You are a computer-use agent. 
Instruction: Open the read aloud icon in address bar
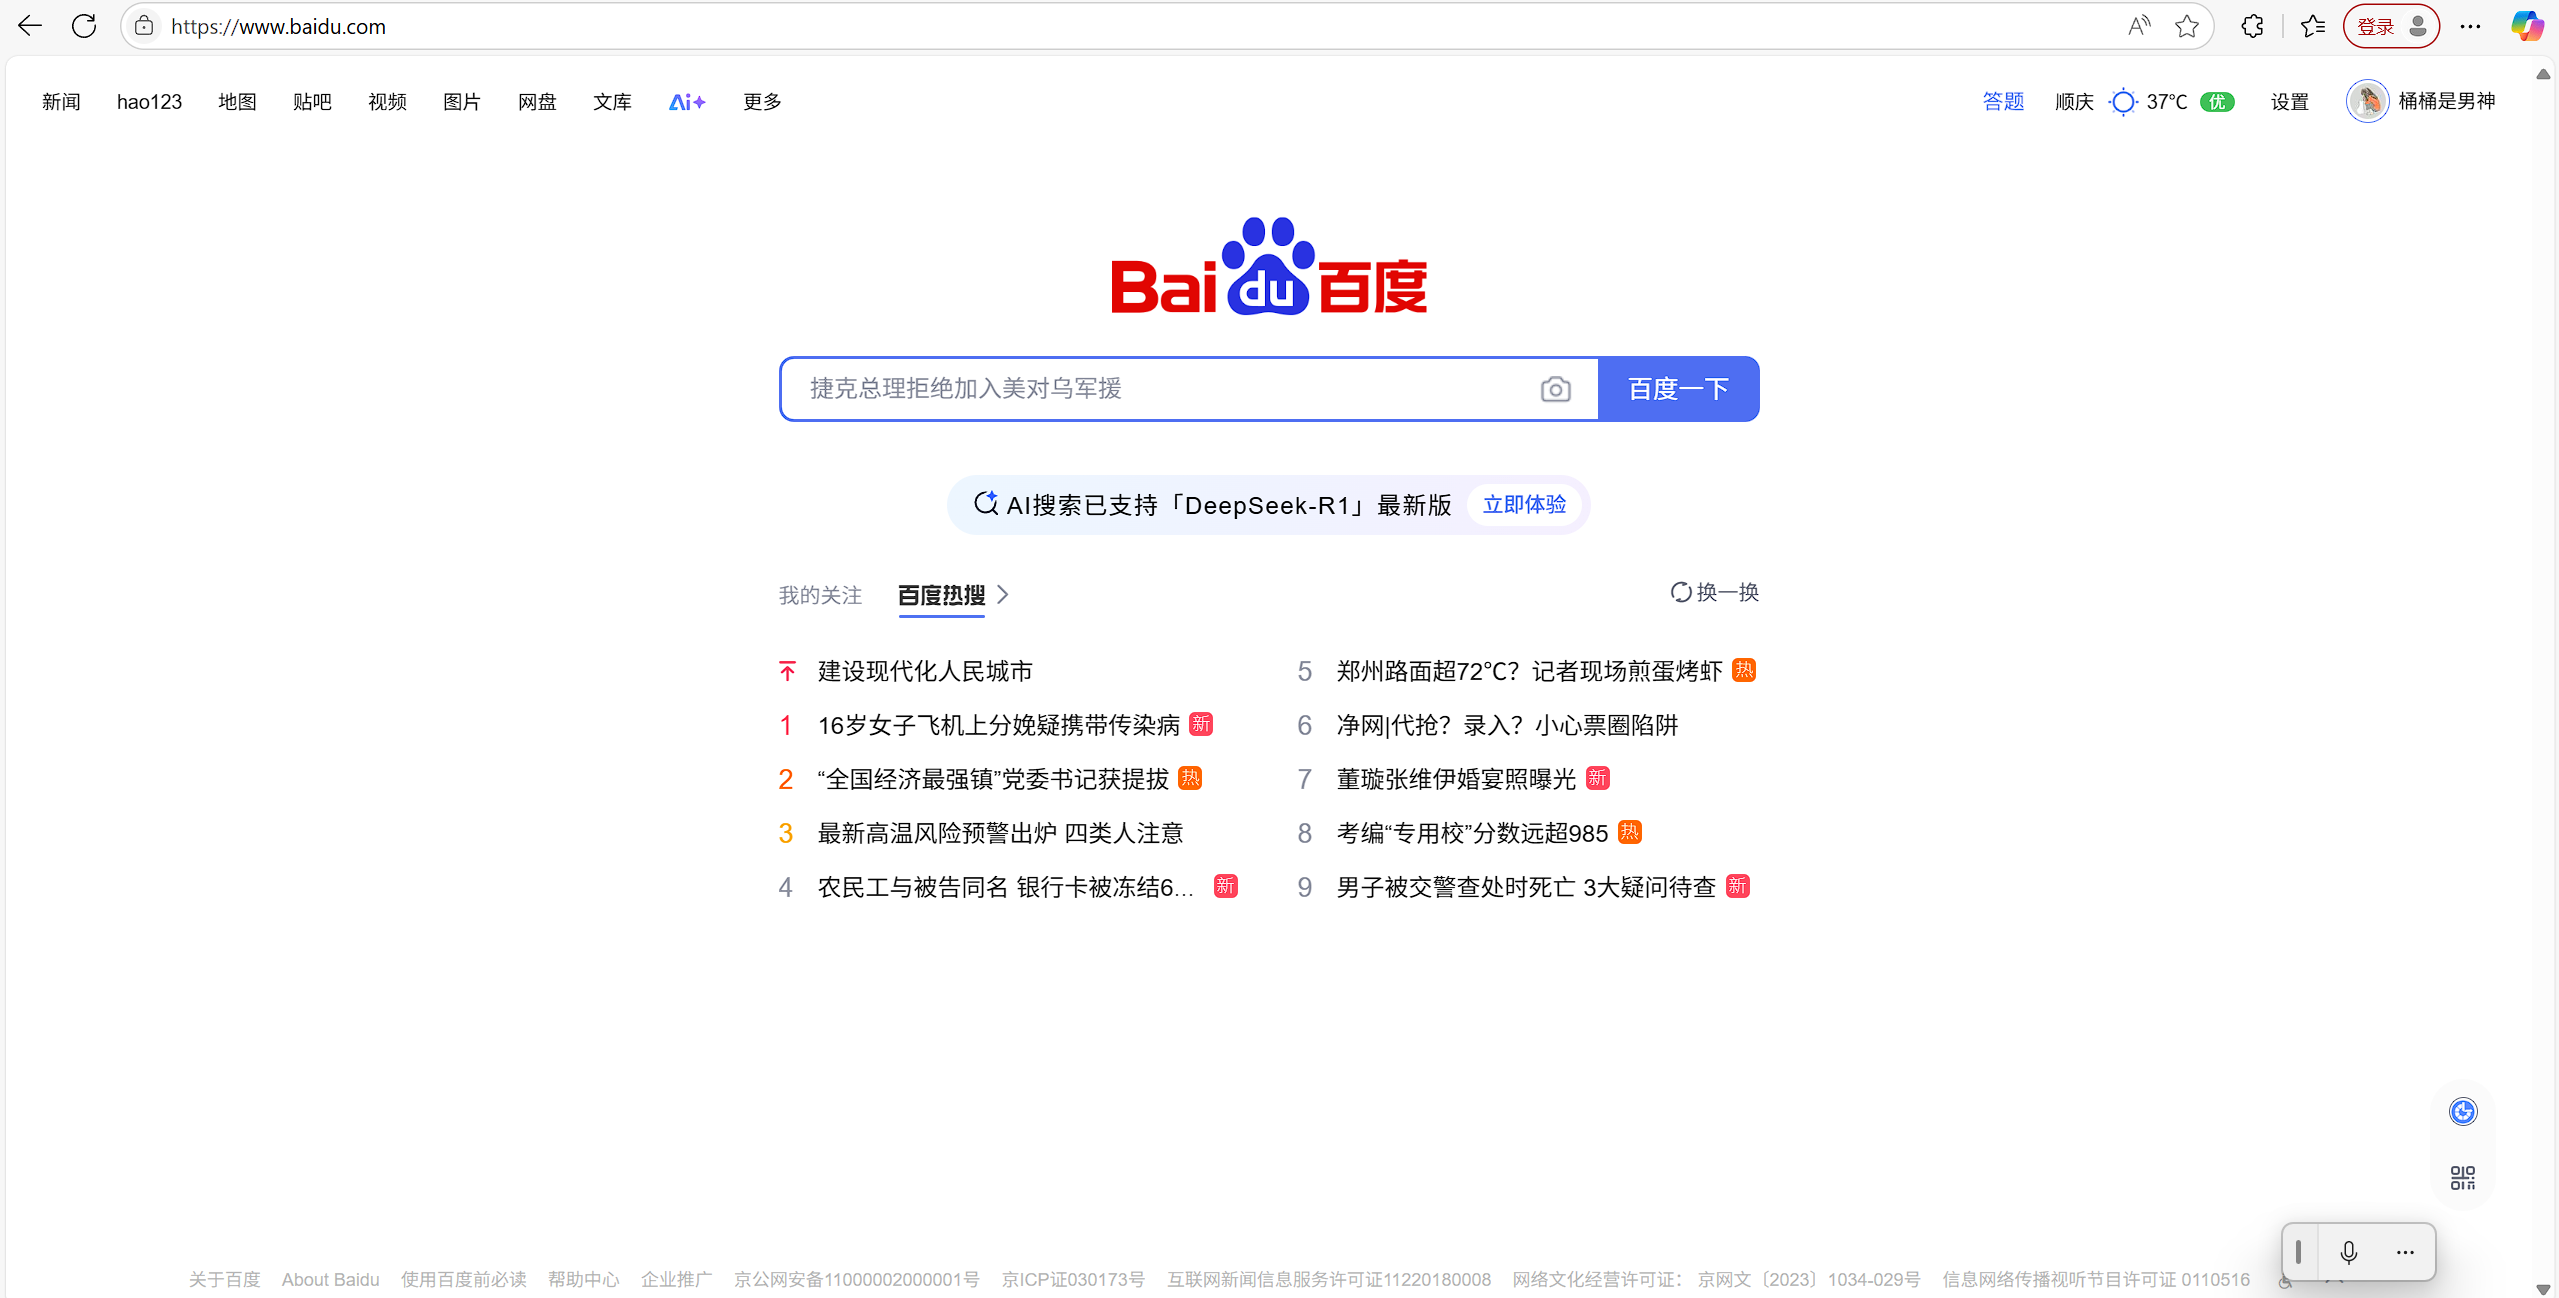(x=2138, y=26)
